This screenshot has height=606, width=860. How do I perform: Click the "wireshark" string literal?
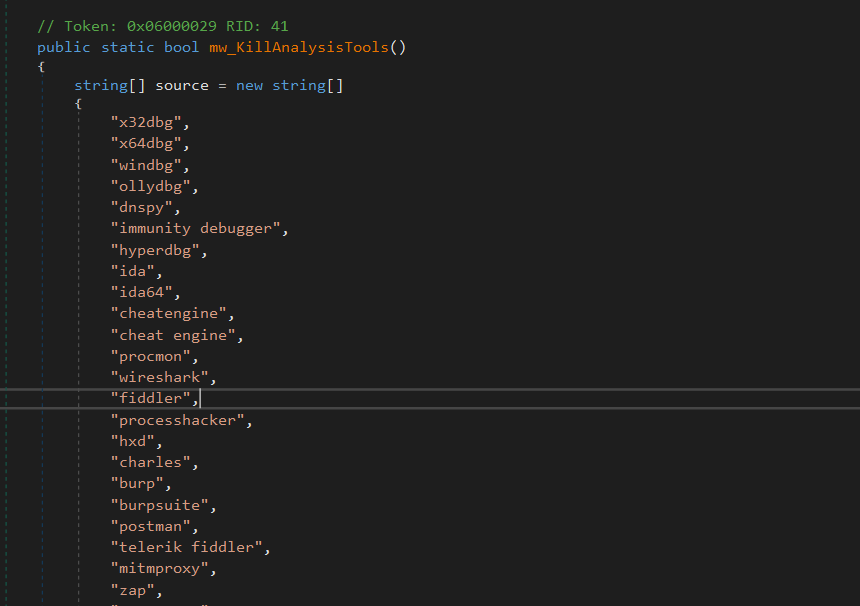tap(160, 377)
